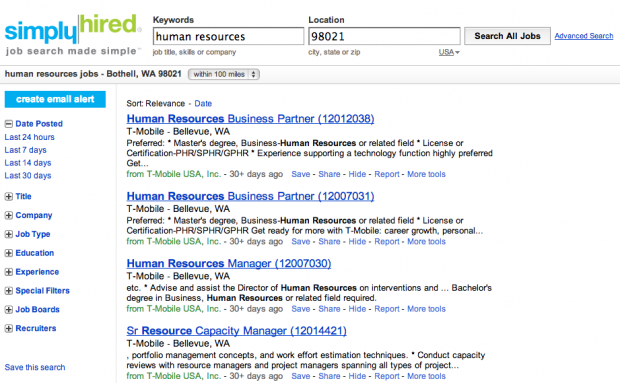The height and width of the screenshot is (383, 620).
Task: Expand the Special Filters plus icon
Action: tap(9, 291)
